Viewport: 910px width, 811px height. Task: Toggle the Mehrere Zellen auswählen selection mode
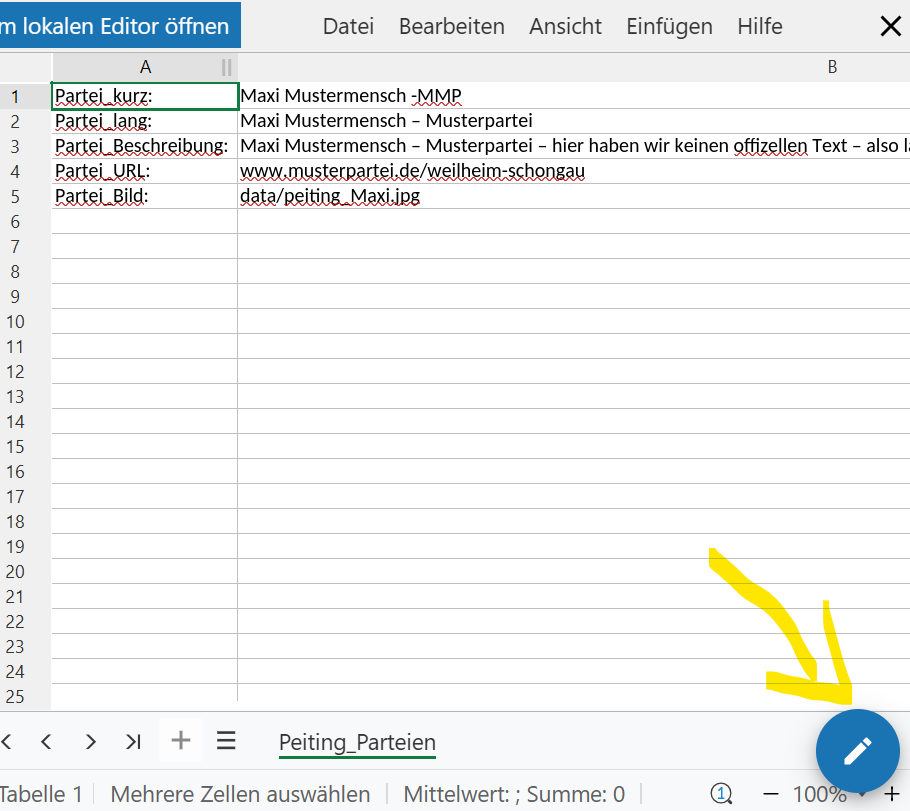(x=240, y=795)
